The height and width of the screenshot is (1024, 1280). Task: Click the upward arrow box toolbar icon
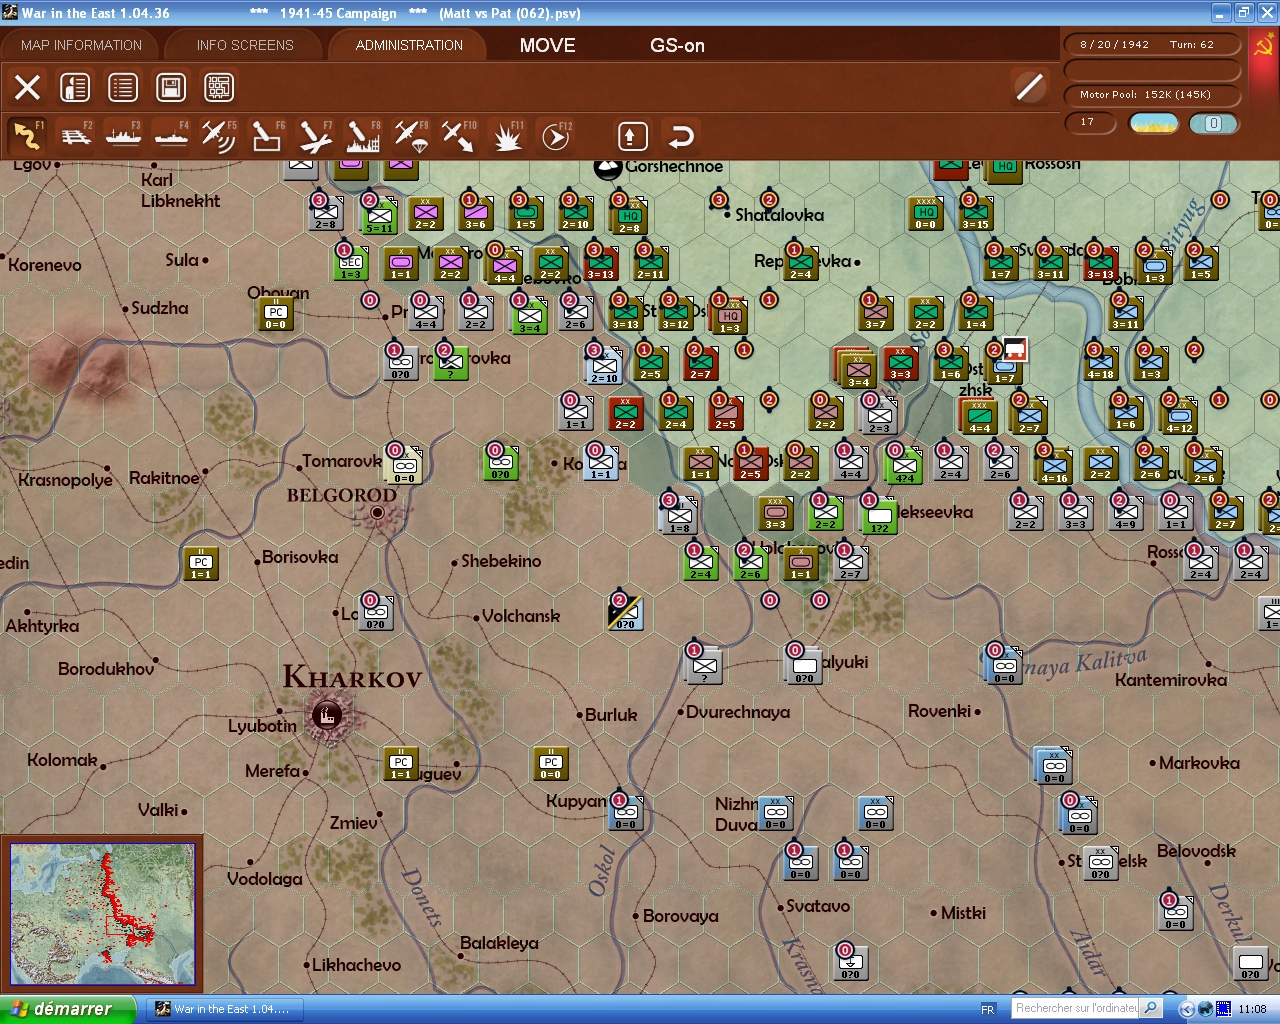point(632,136)
